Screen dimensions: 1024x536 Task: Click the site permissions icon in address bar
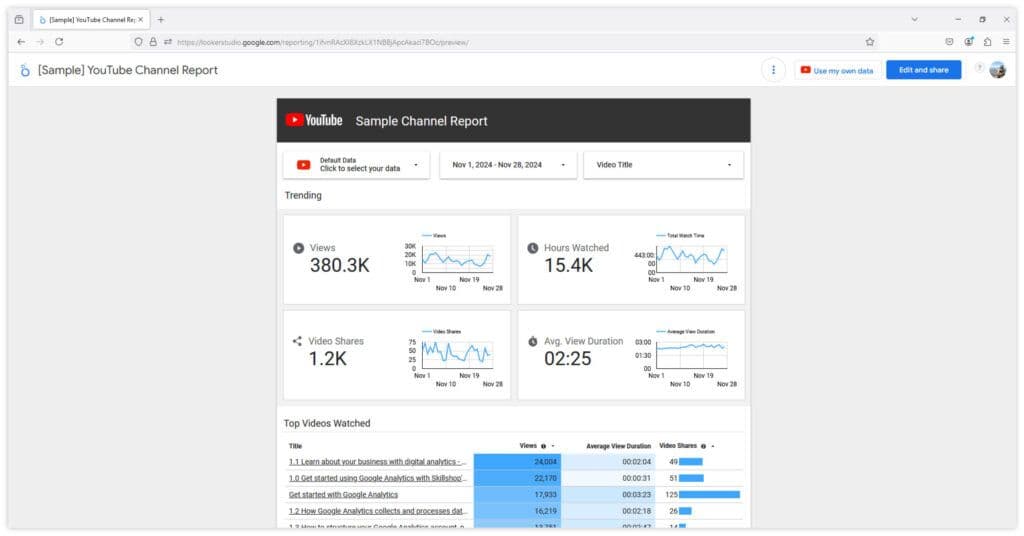pyautogui.click(x=168, y=42)
